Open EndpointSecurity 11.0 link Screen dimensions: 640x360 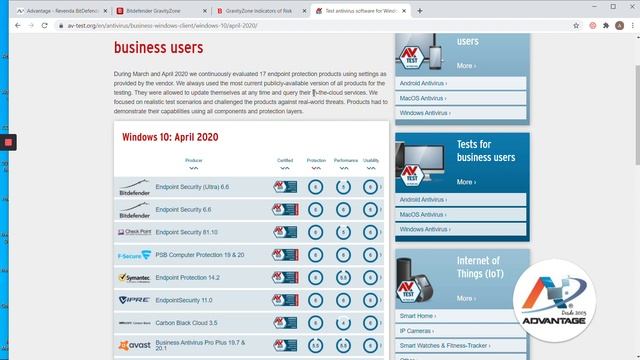[184, 300]
